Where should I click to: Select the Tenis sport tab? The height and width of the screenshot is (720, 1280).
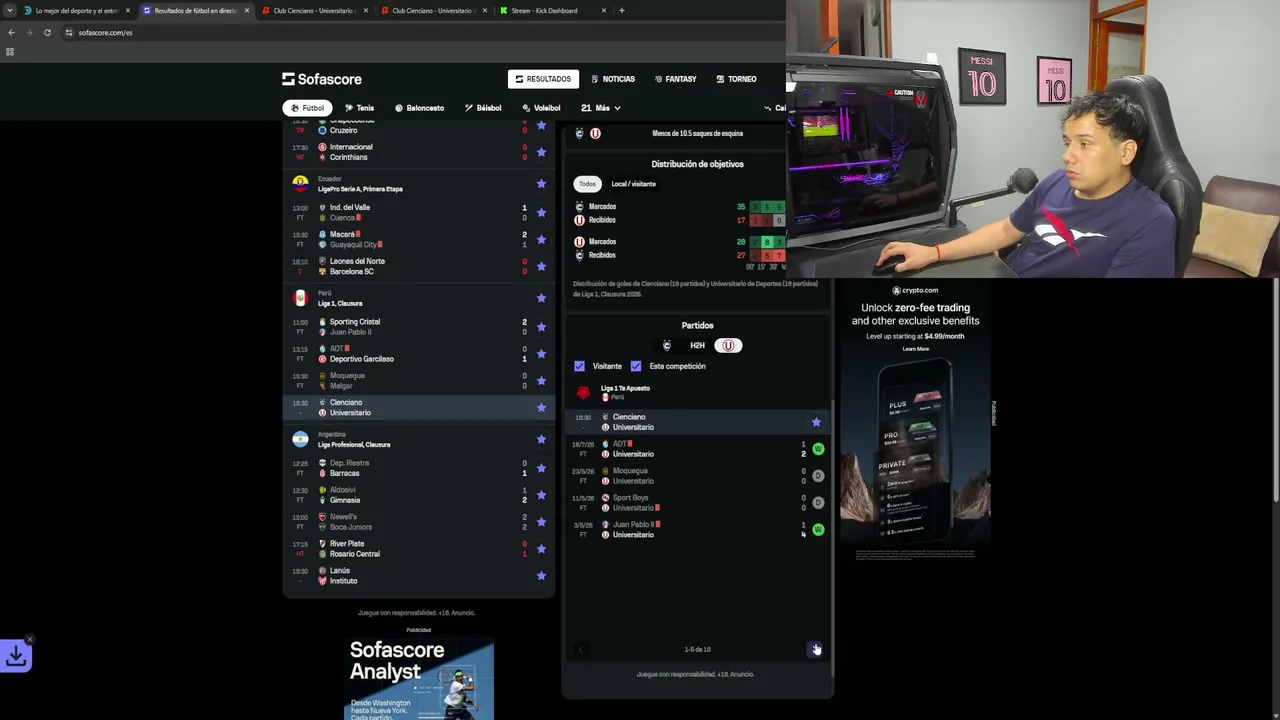[x=359, y=108]
